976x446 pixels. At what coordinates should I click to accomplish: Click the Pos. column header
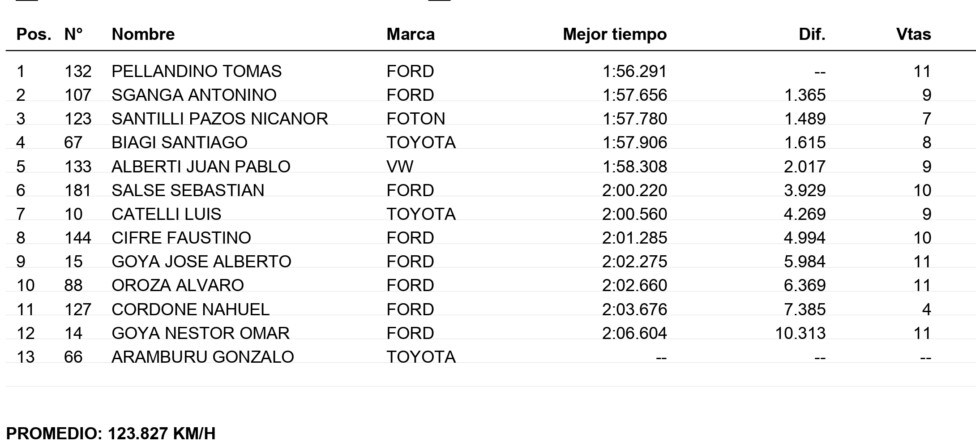34,34
